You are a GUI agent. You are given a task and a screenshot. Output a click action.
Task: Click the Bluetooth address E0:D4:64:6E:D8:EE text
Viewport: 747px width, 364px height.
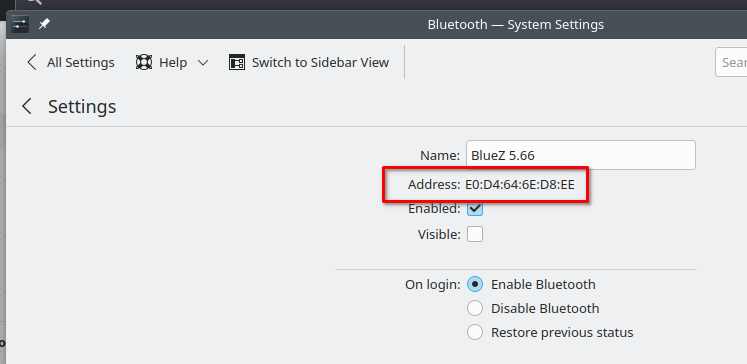pos(520,184)
